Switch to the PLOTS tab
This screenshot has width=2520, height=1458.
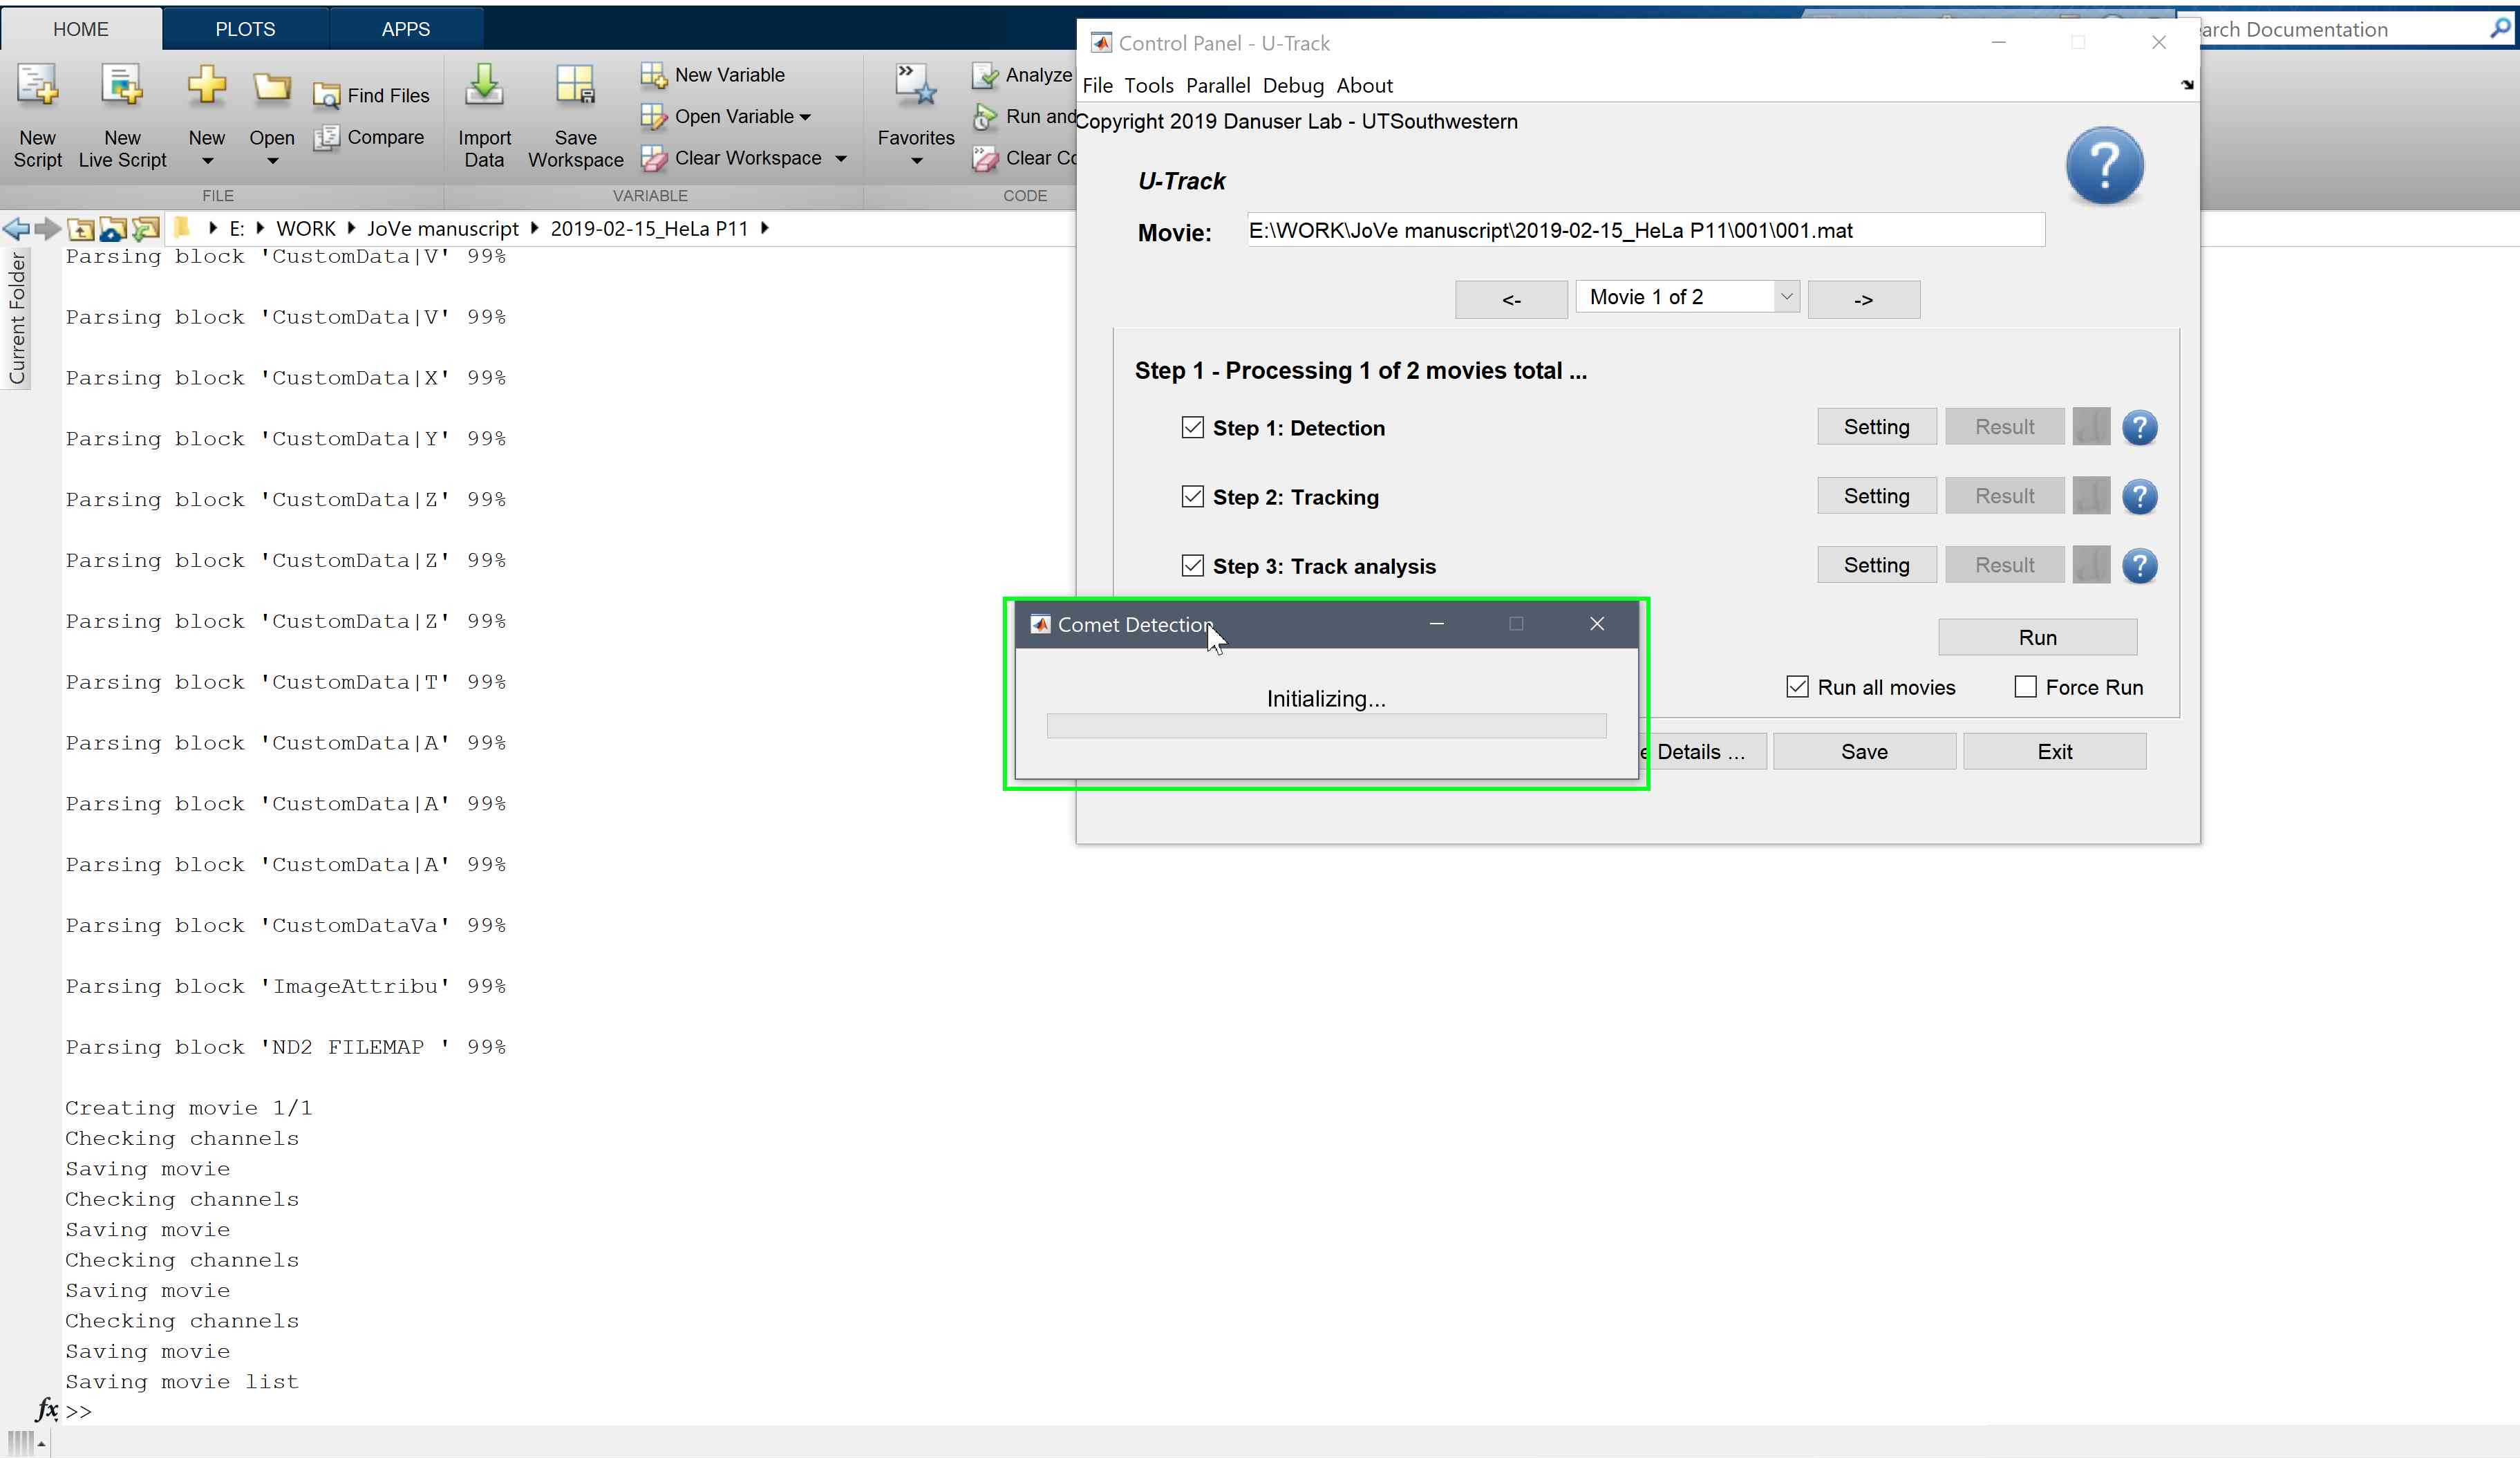(245, 29)
